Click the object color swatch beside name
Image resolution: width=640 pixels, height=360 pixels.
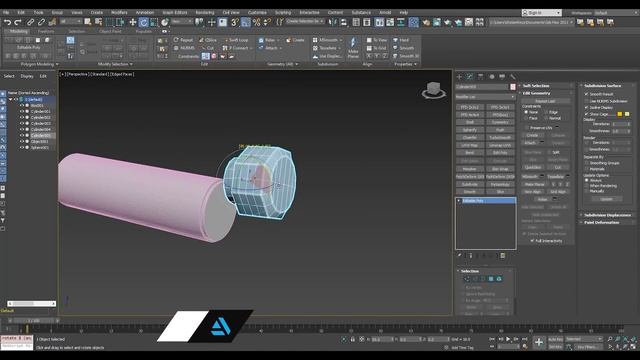tap(513, 87)
